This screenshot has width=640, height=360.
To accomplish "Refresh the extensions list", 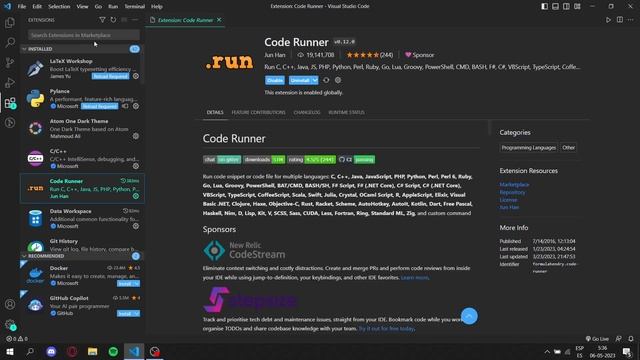I will (113, 20).
